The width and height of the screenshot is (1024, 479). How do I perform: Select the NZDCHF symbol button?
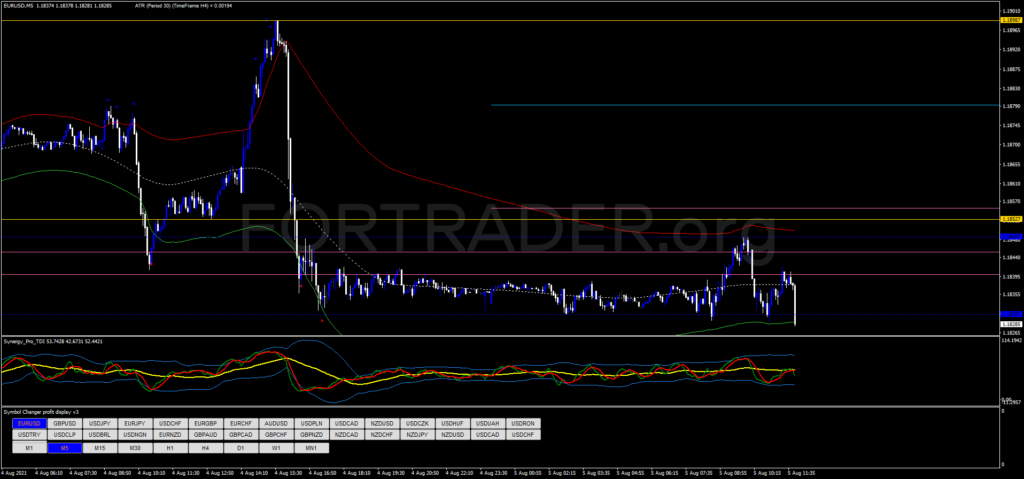coord(382,434)
